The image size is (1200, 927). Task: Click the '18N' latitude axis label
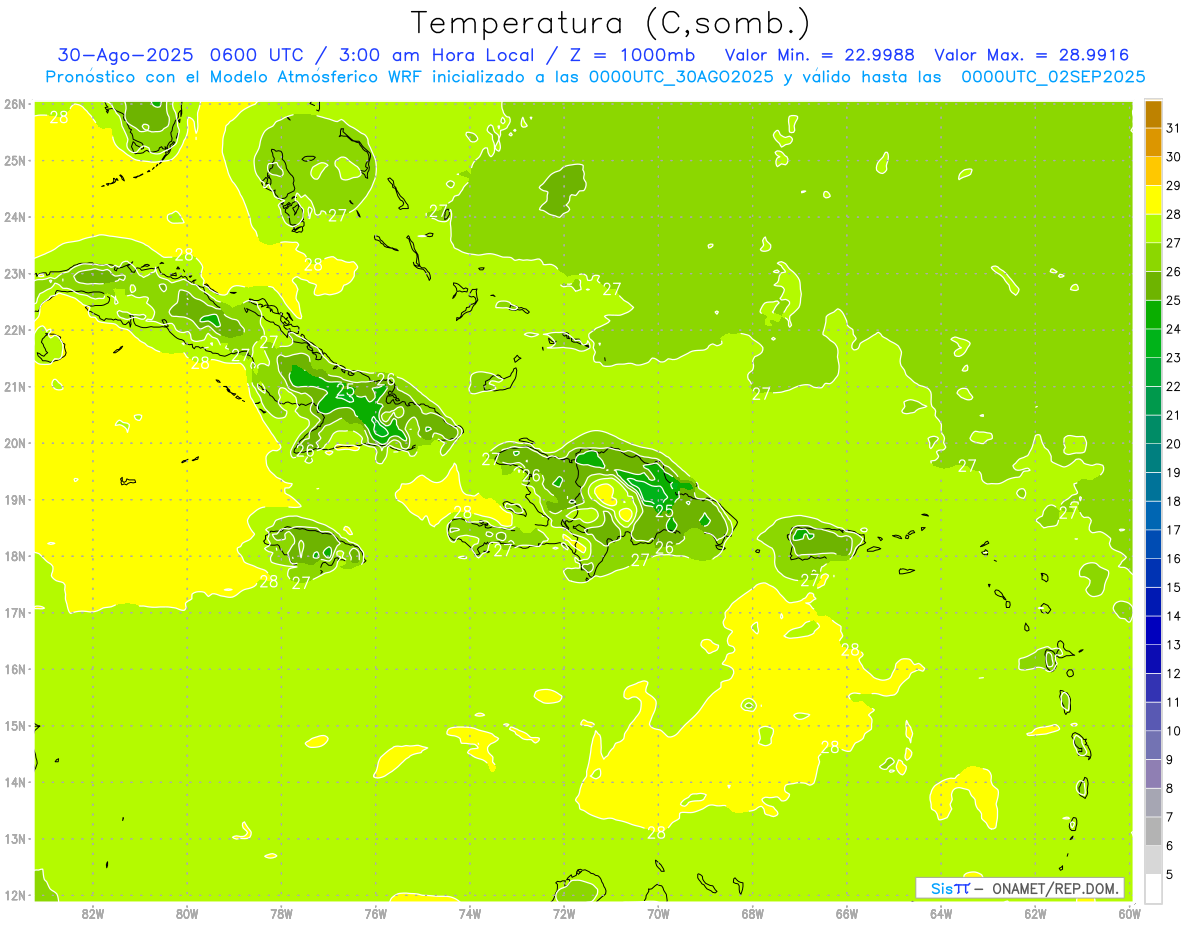pyautogui.click(x=15, y=556)
